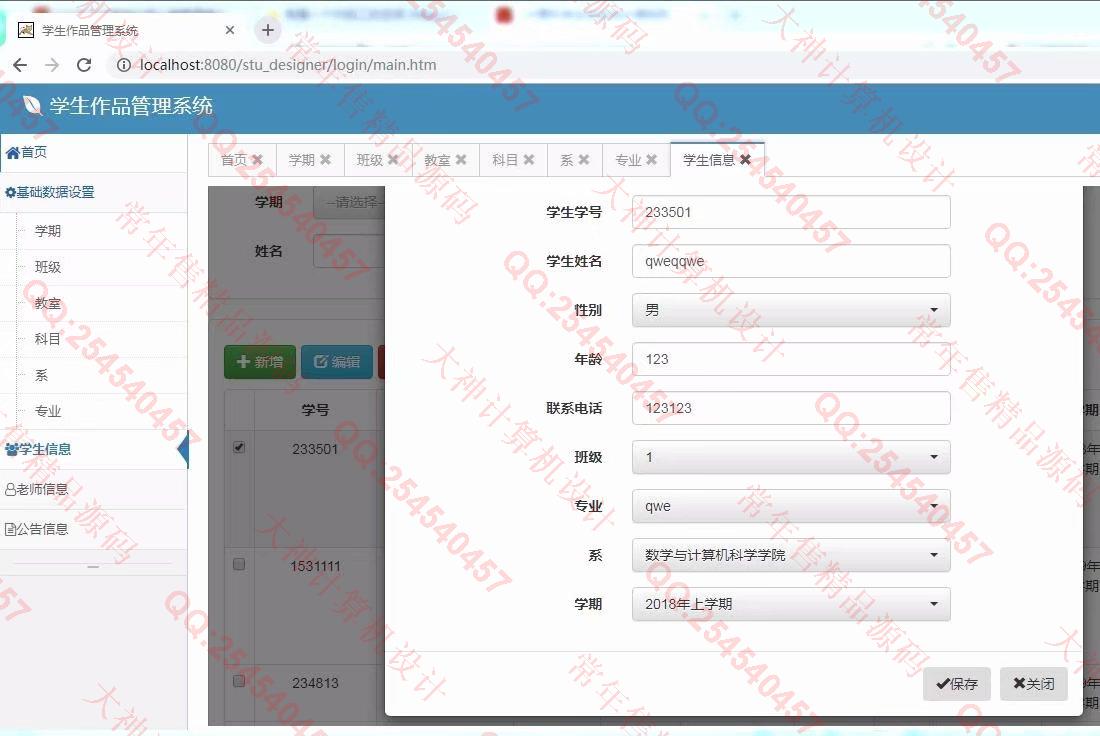Open 首页 in the sidebar
The width and height of the screenshot is (1100, 736).
click(94, 152)
